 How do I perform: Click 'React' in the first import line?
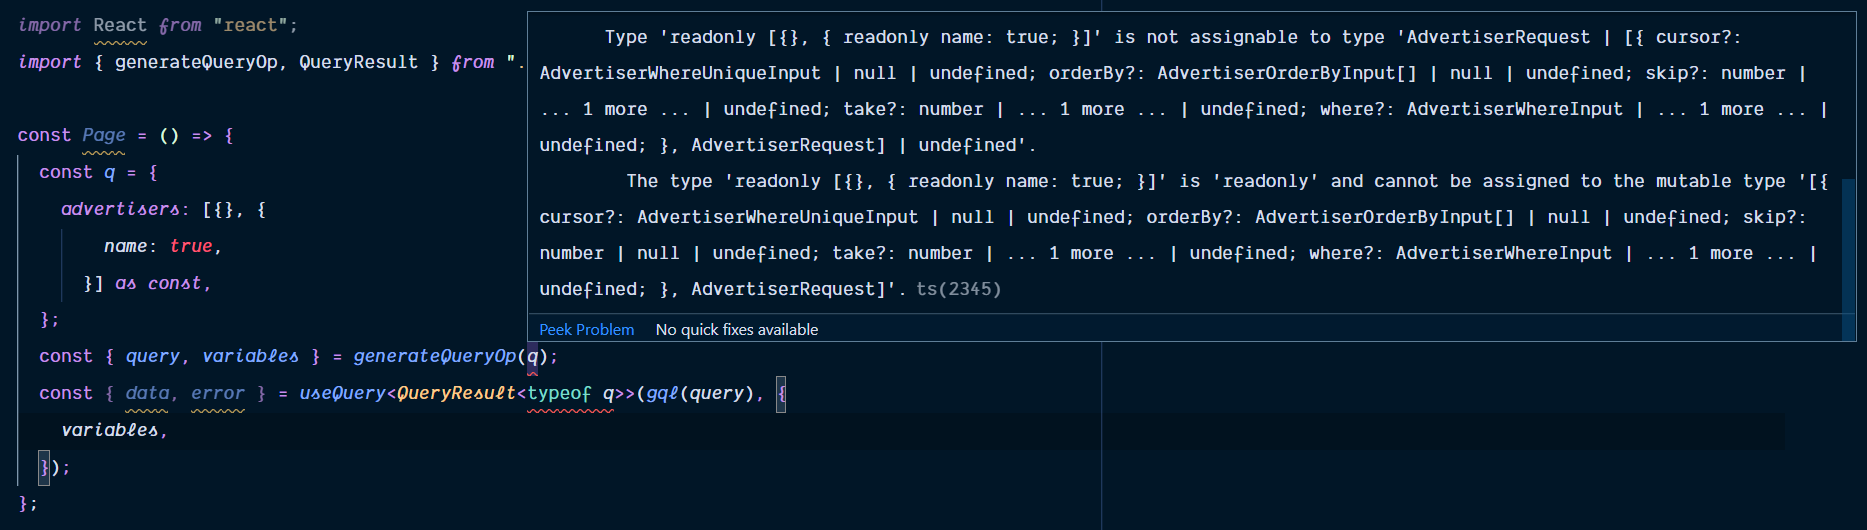pos(120,25)
